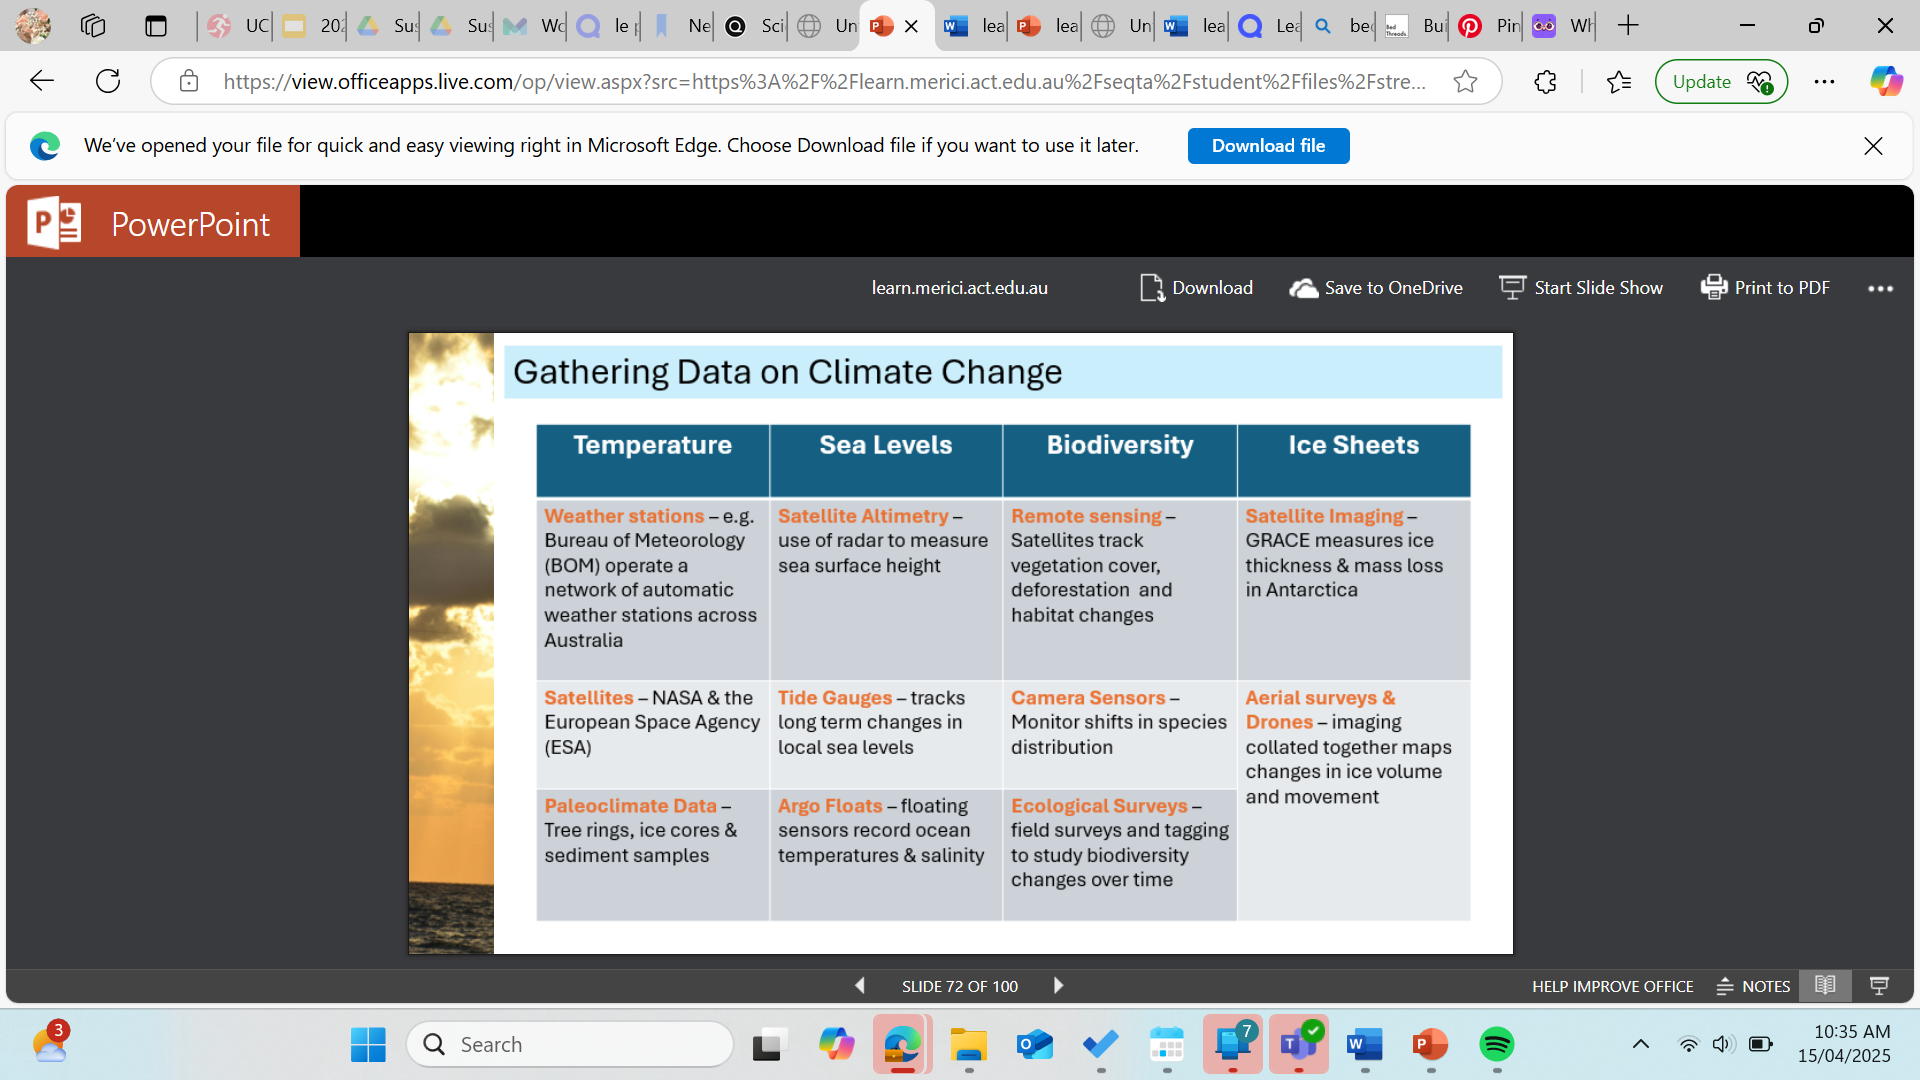Go to previous slide arrow
1920x1080 pixels.
point(860,986)
